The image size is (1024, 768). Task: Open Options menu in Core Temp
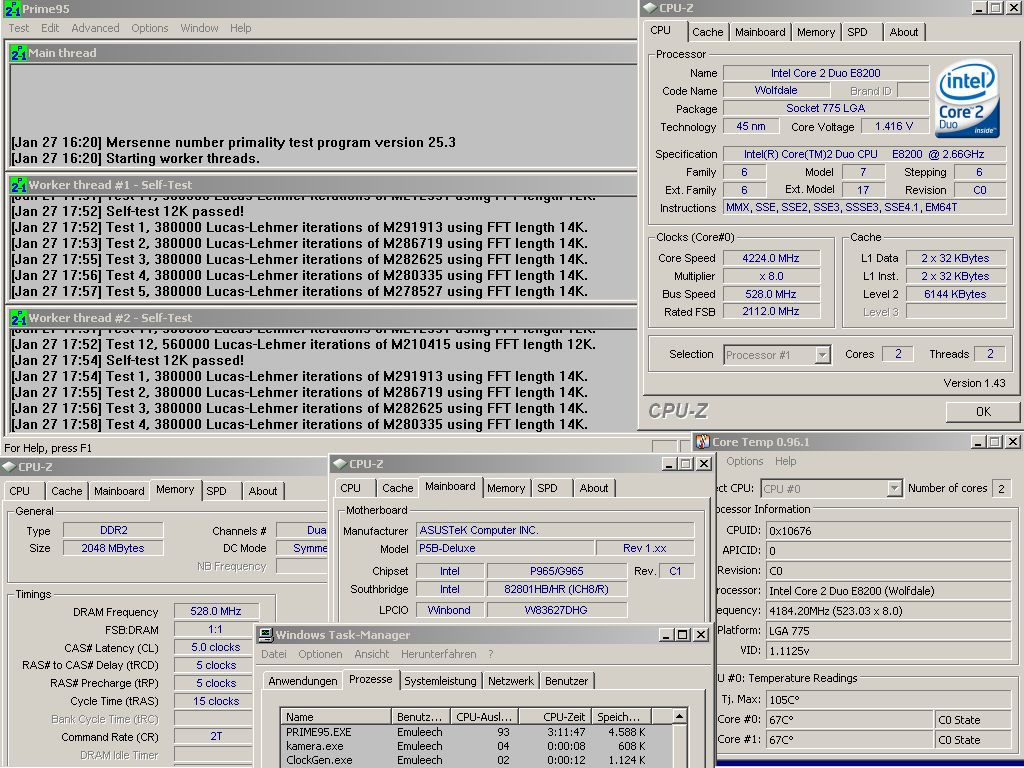tap(744, 461)
